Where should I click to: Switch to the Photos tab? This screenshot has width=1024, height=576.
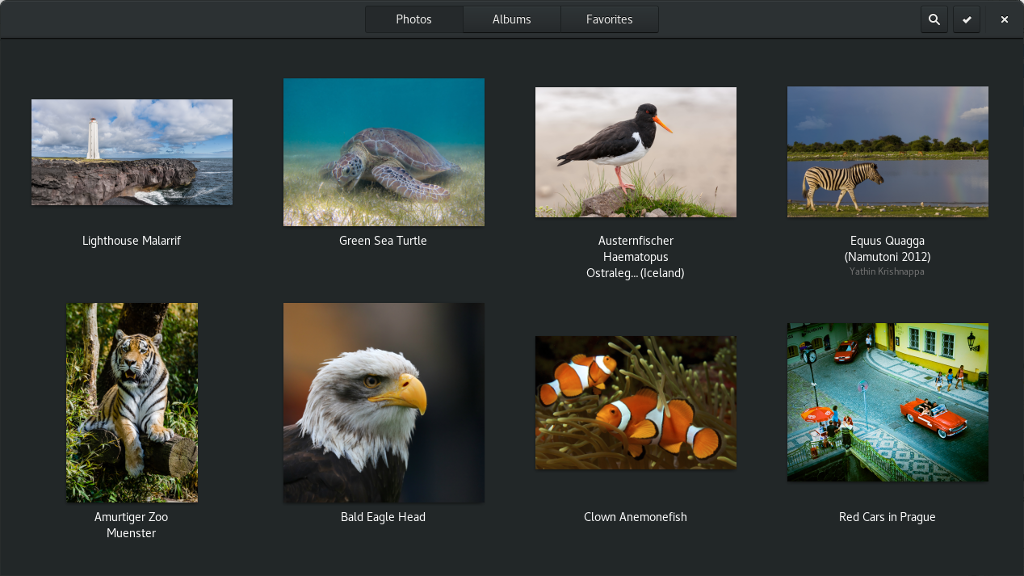(x=414, y=19)
